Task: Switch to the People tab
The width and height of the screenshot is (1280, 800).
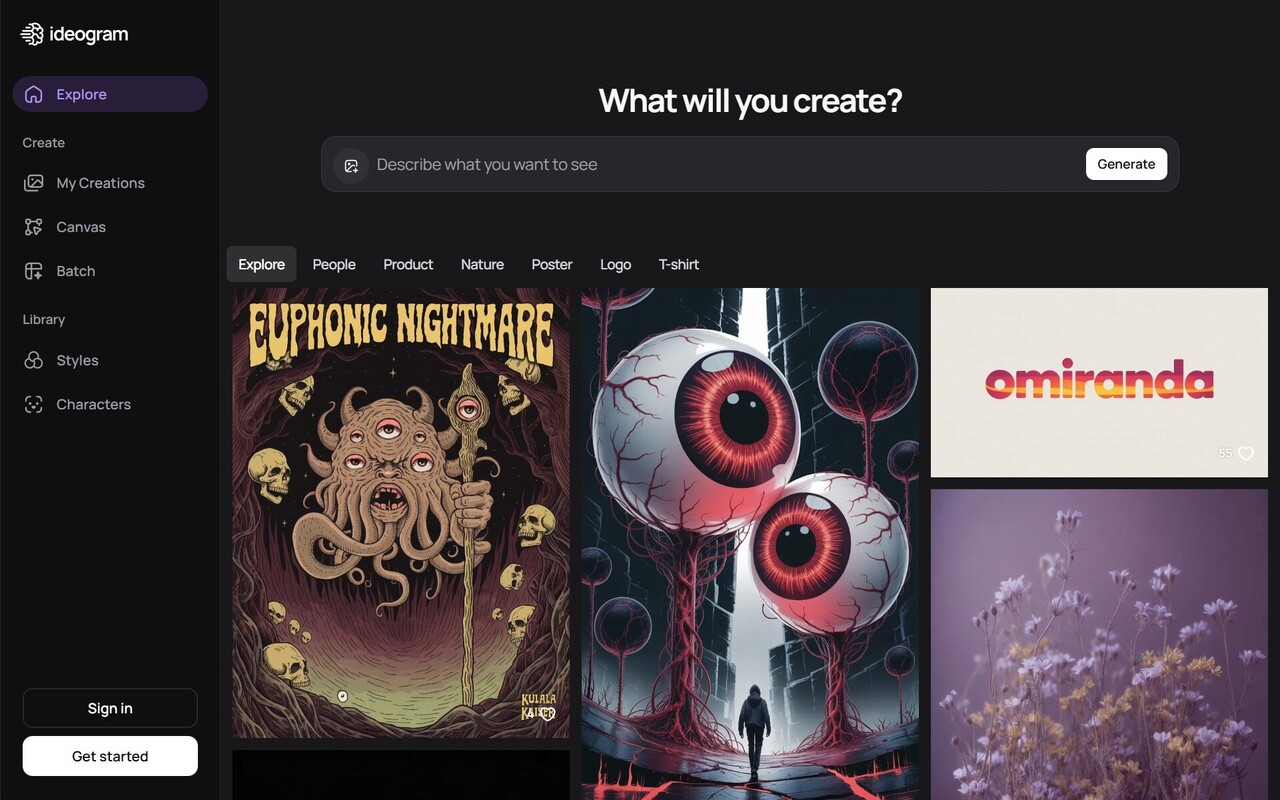Action: 334,264
